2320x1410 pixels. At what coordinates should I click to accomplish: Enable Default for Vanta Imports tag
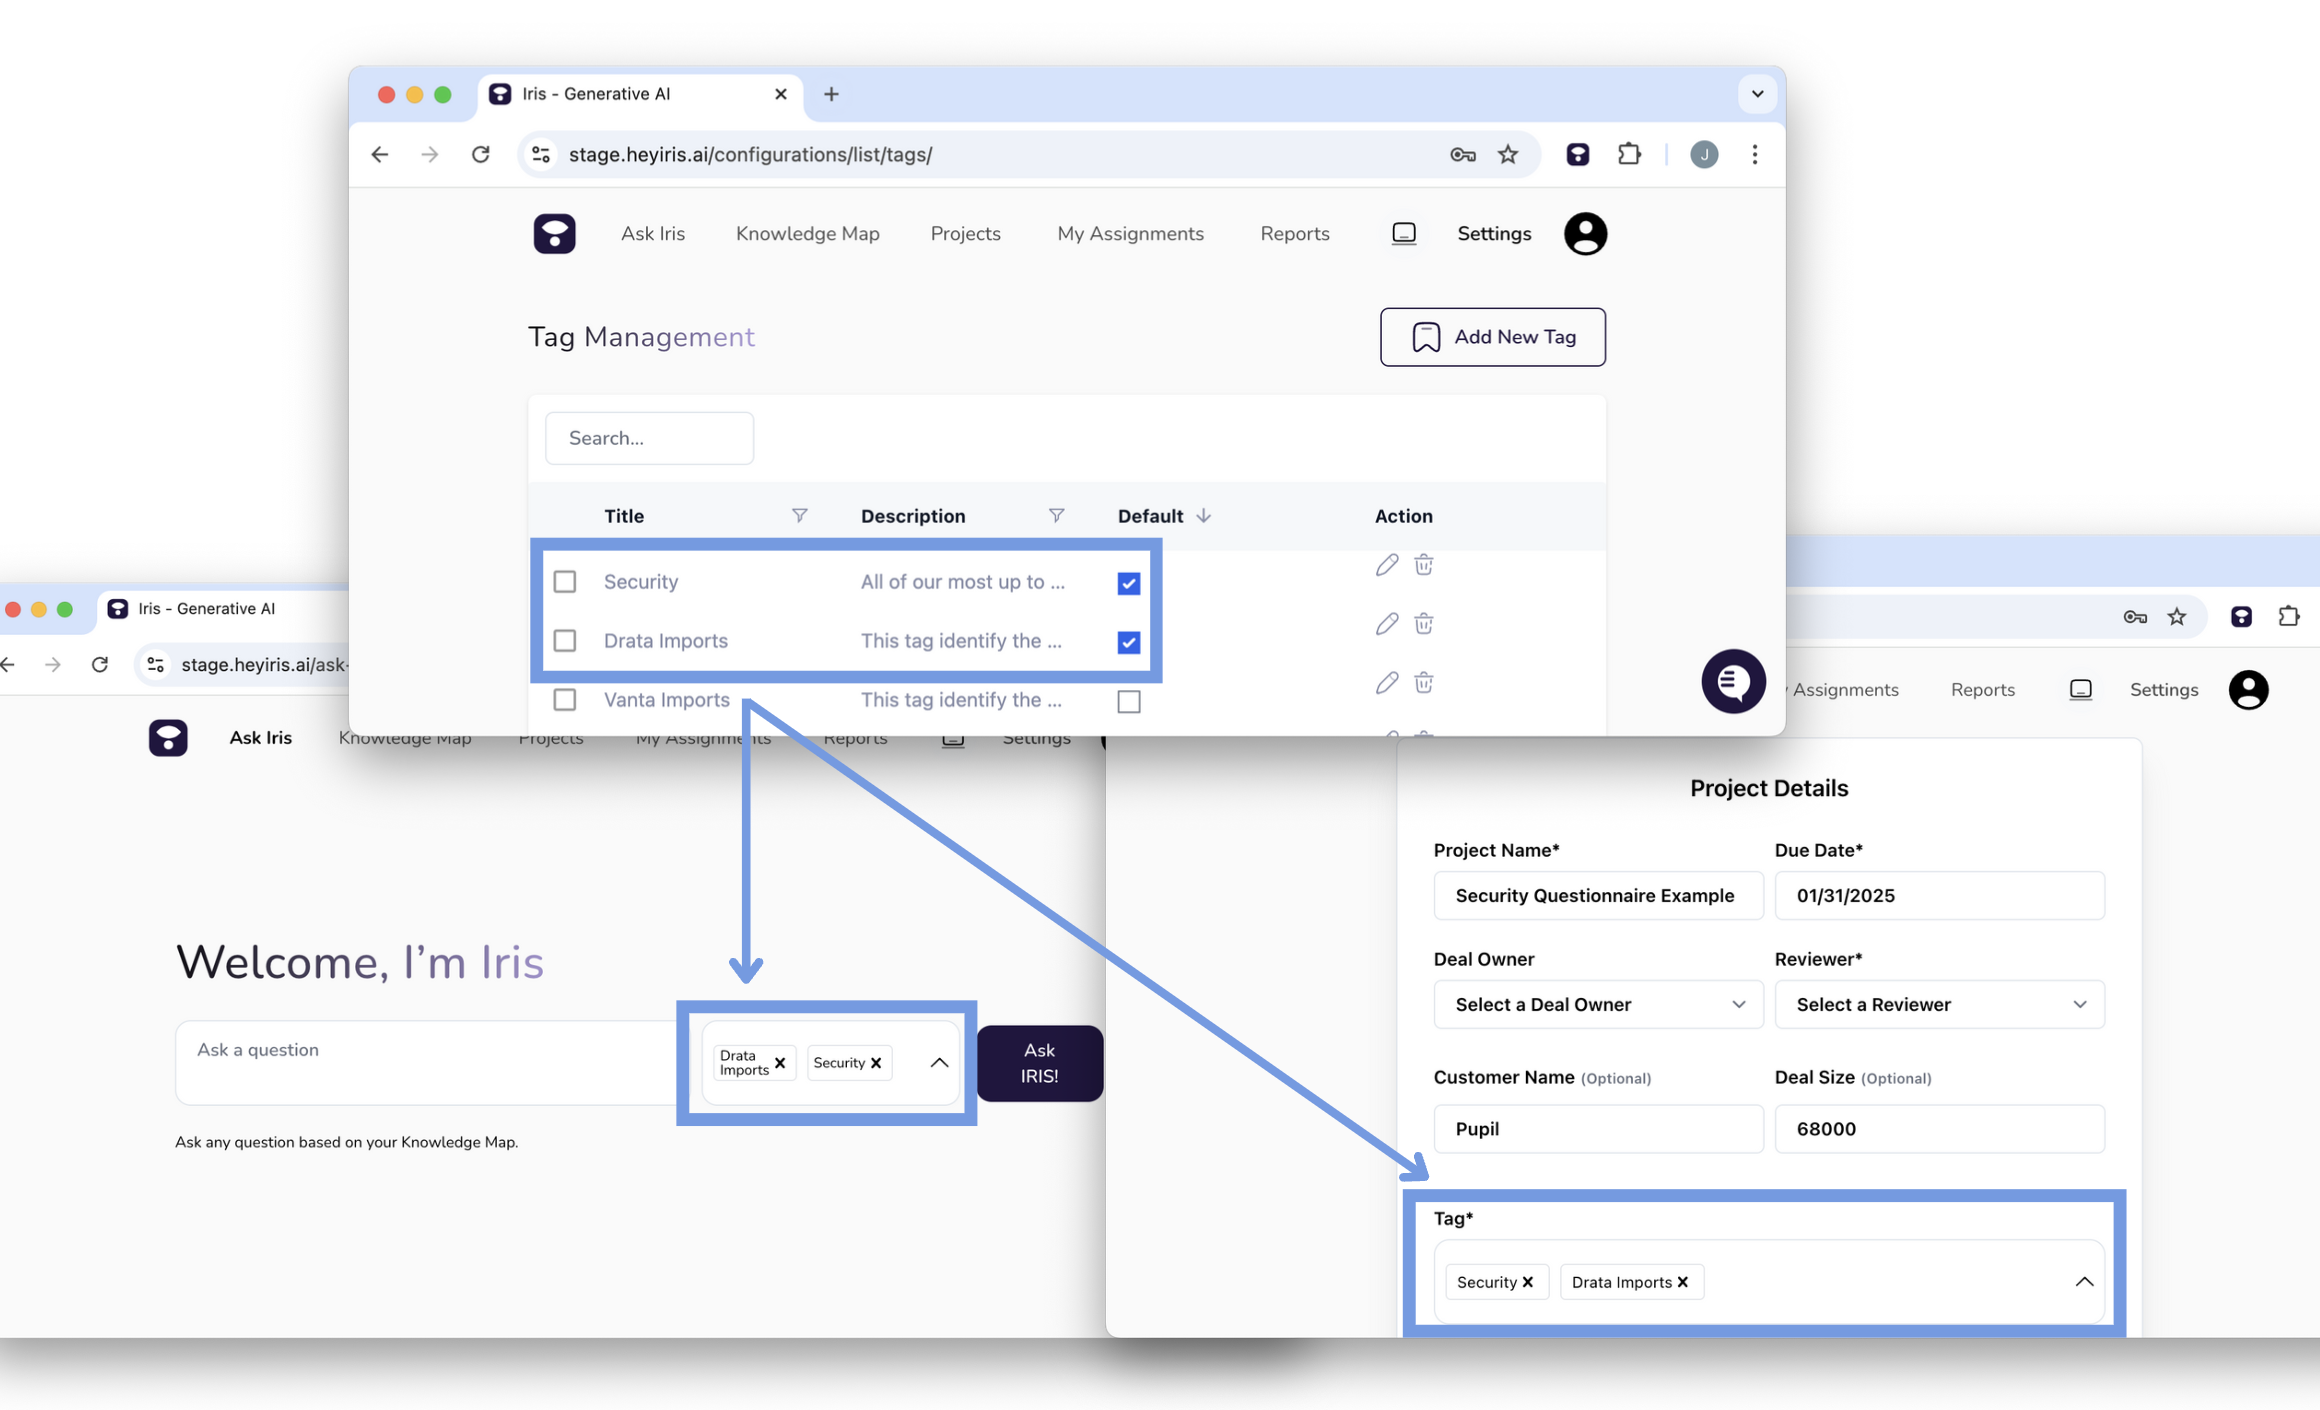[x=1129, y=701]
